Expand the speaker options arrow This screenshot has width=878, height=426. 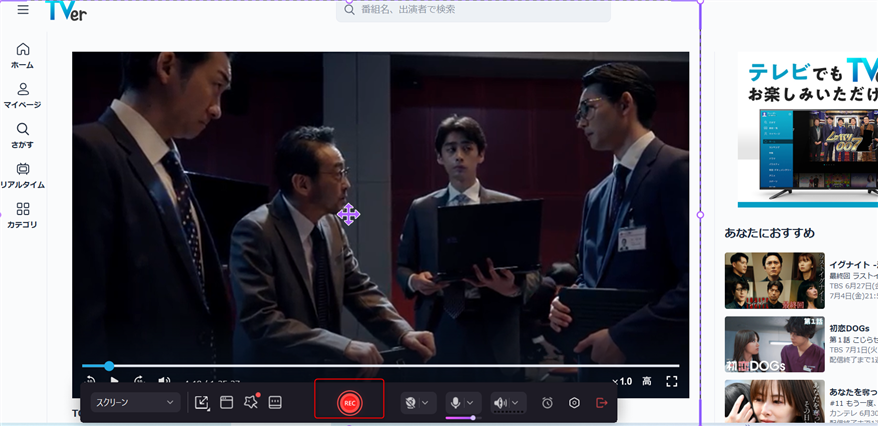(515, 402)
